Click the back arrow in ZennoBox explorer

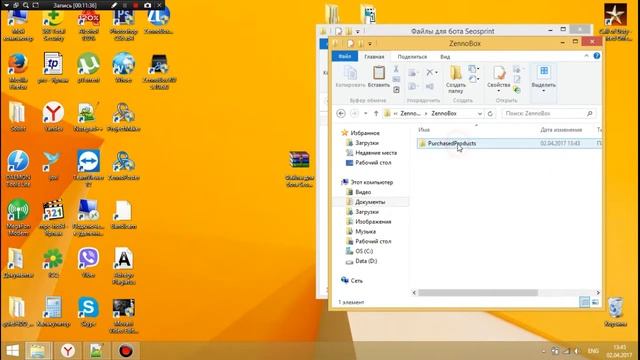coord(341,113)
